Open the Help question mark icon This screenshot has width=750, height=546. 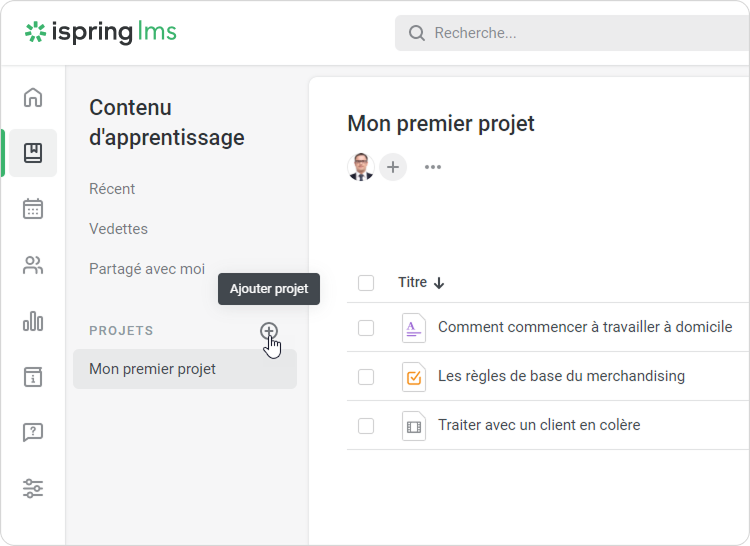(x=33, y=433)
